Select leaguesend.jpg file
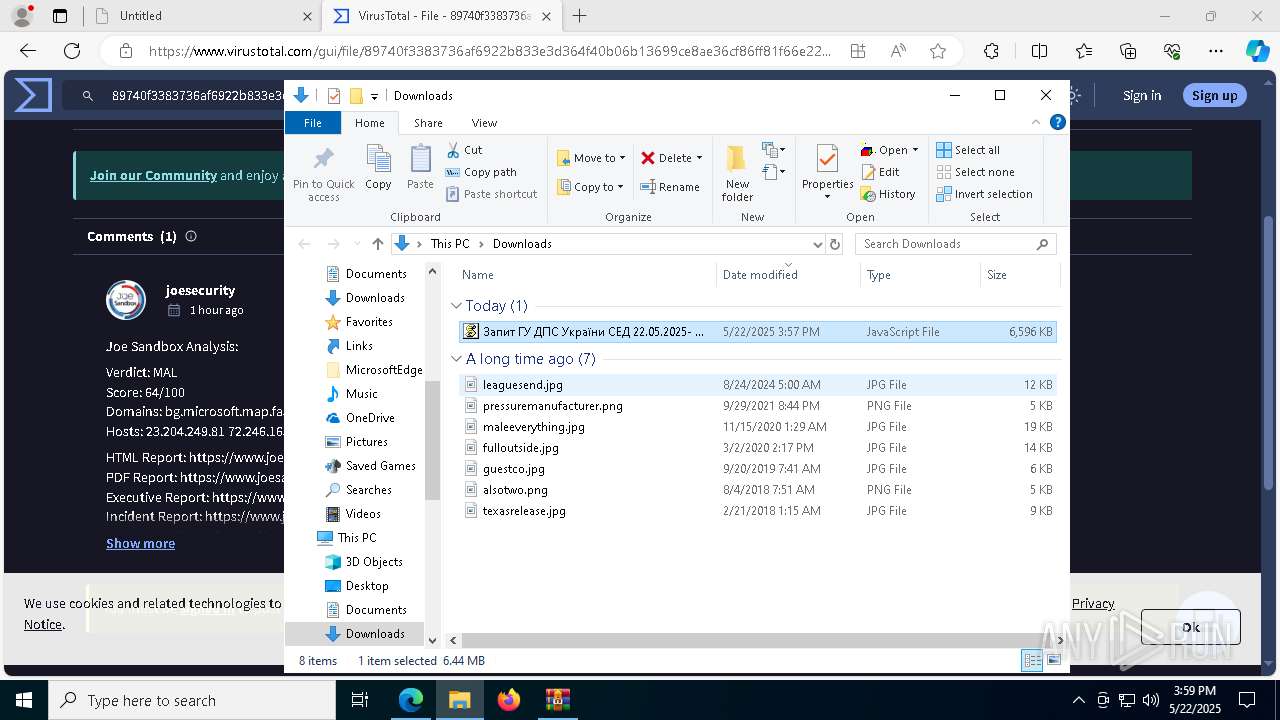Viewport: 1280px width, 720px height. (x=522, y=385)
